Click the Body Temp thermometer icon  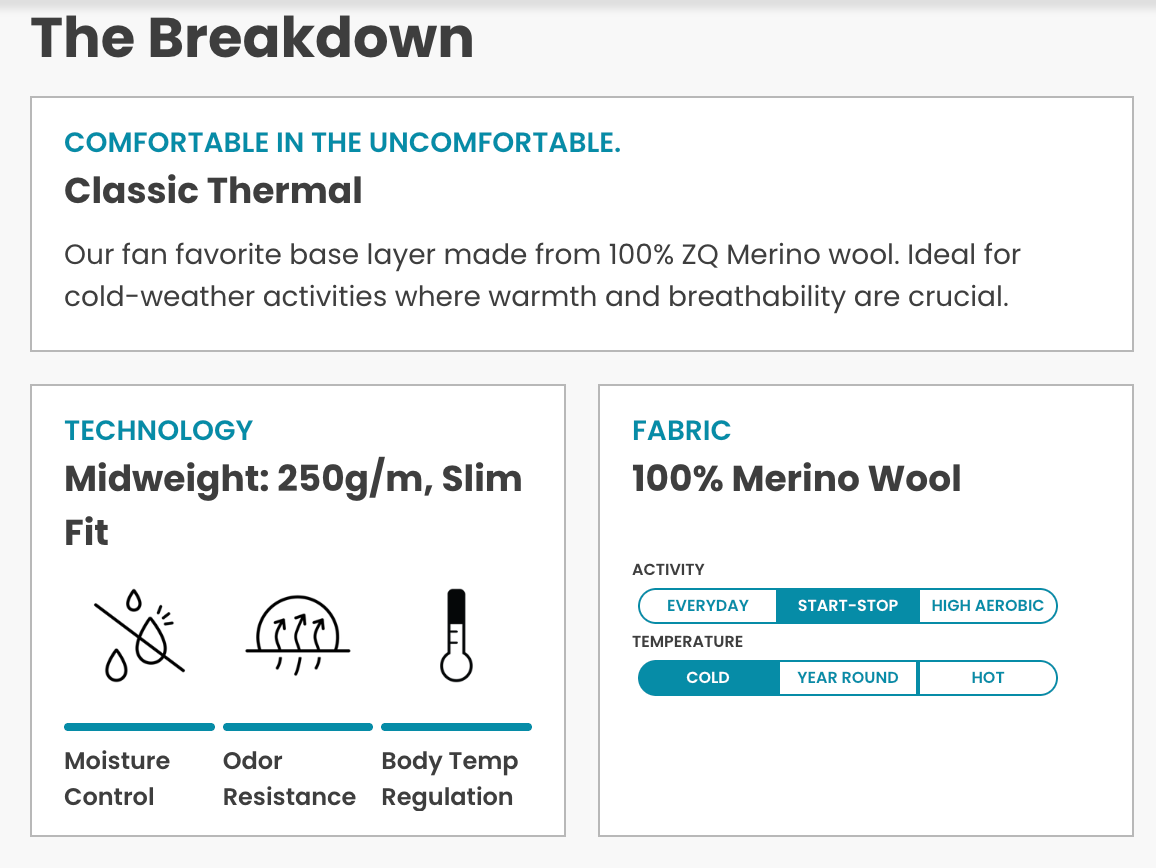click(456, 636)
